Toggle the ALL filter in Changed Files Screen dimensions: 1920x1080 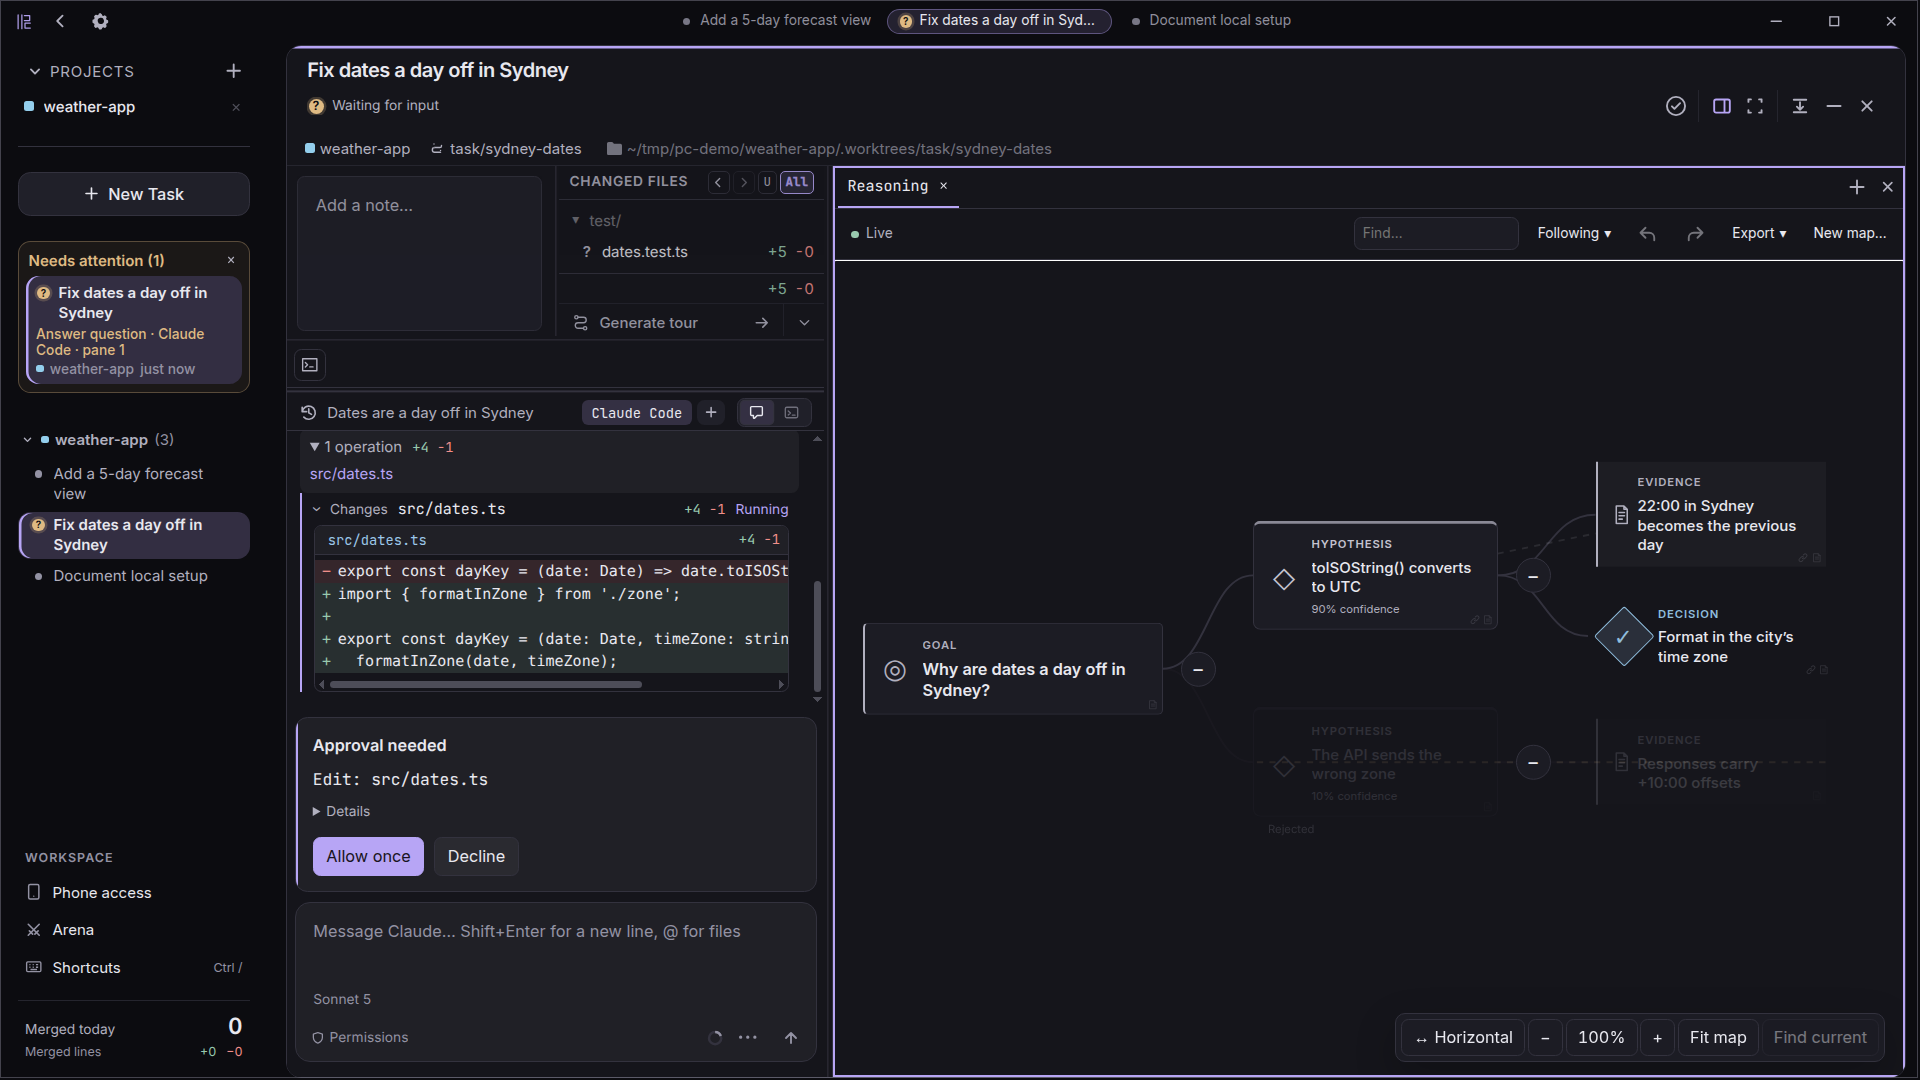coord(797,182)
